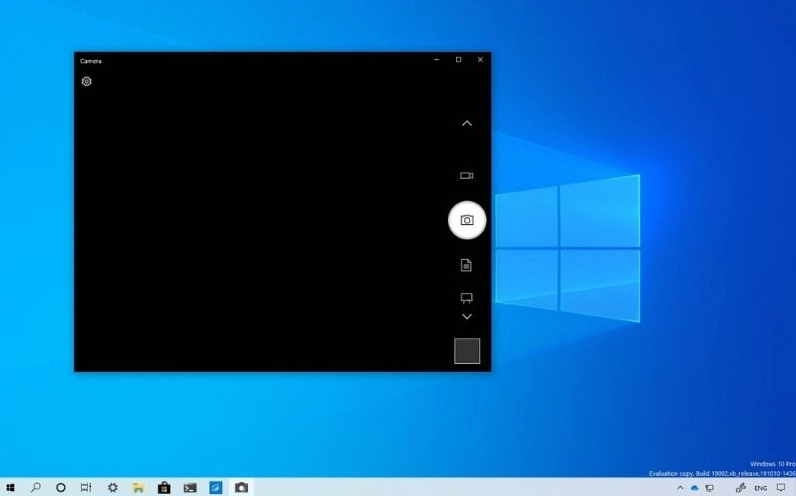796x496 pixels.
Task: Show hidden system tray icons
Action: (x=680, y=488)
